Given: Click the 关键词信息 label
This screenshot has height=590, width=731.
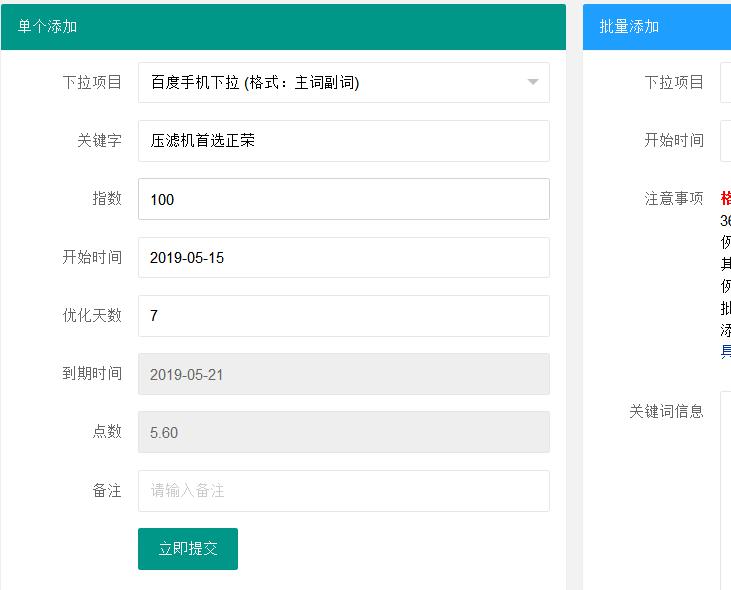Looking at the screenshot, I should click(666, 411).
